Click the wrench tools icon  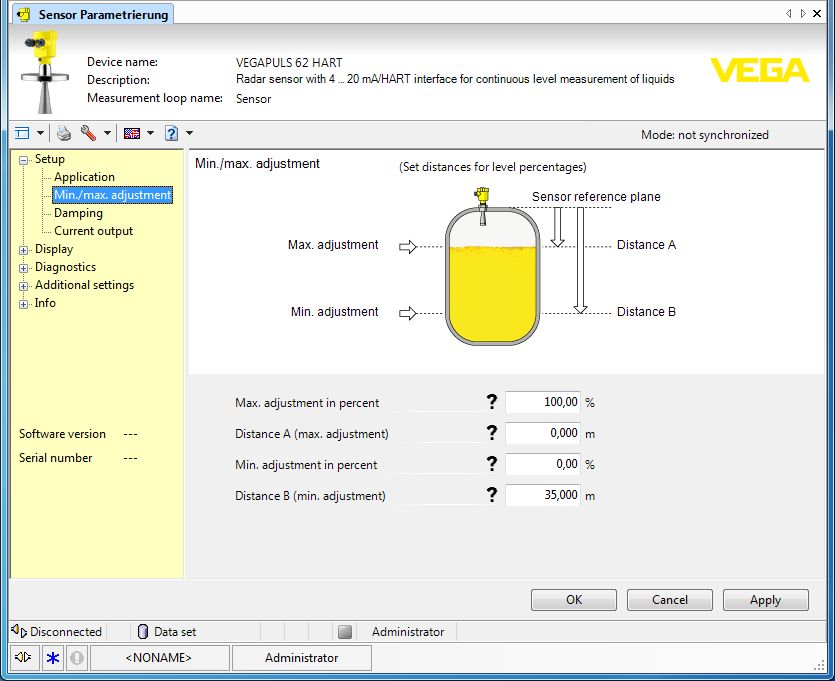pyautogui.click(x=88, y=133)
